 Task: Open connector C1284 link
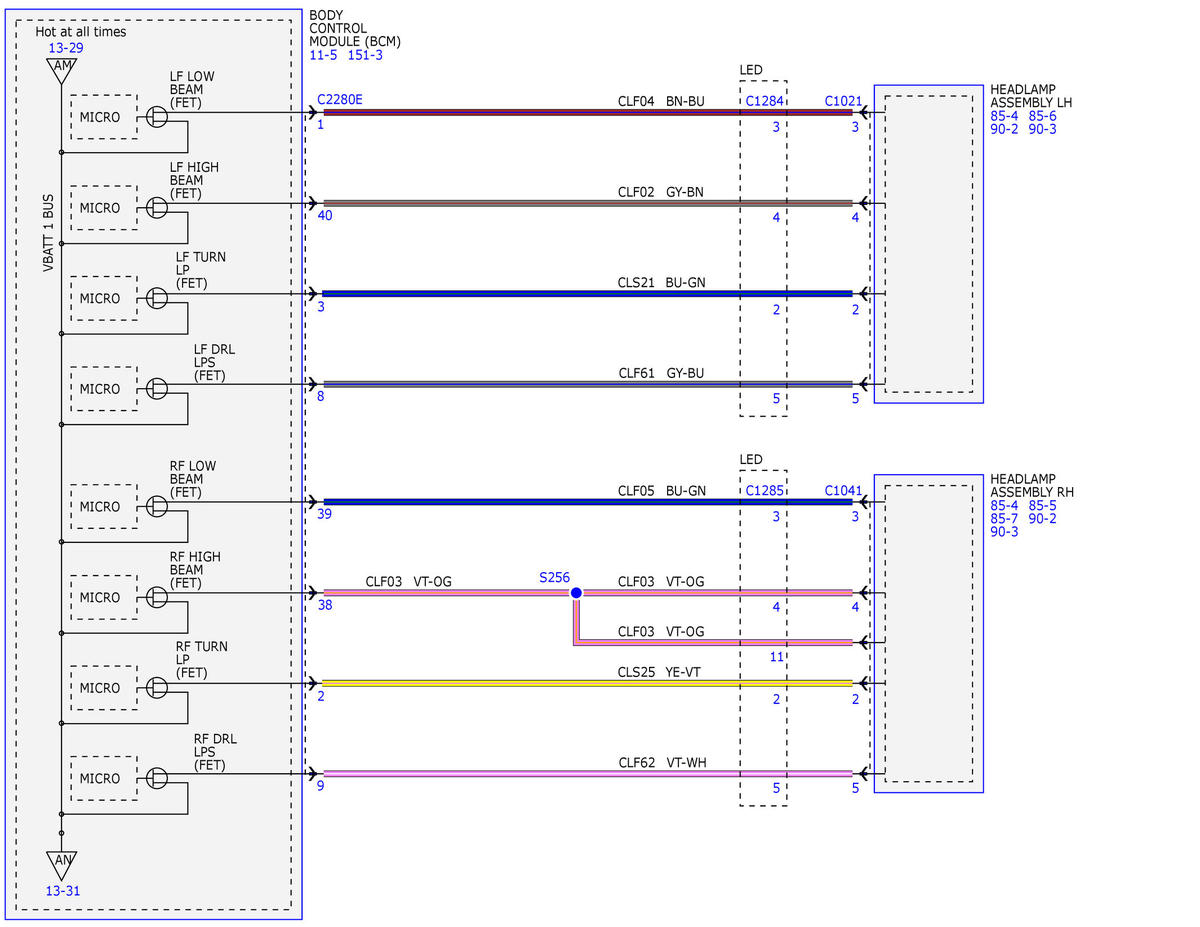click(765, 101)
